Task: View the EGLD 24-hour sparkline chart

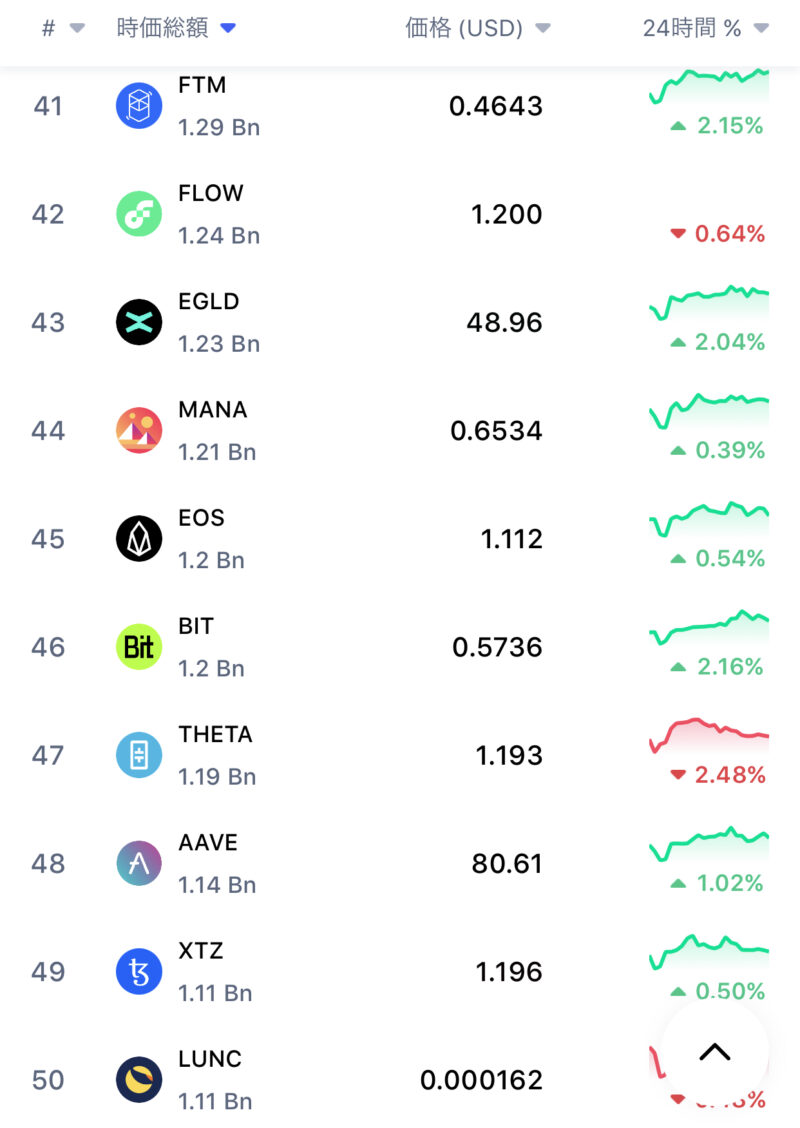Action: pos(709,300)
